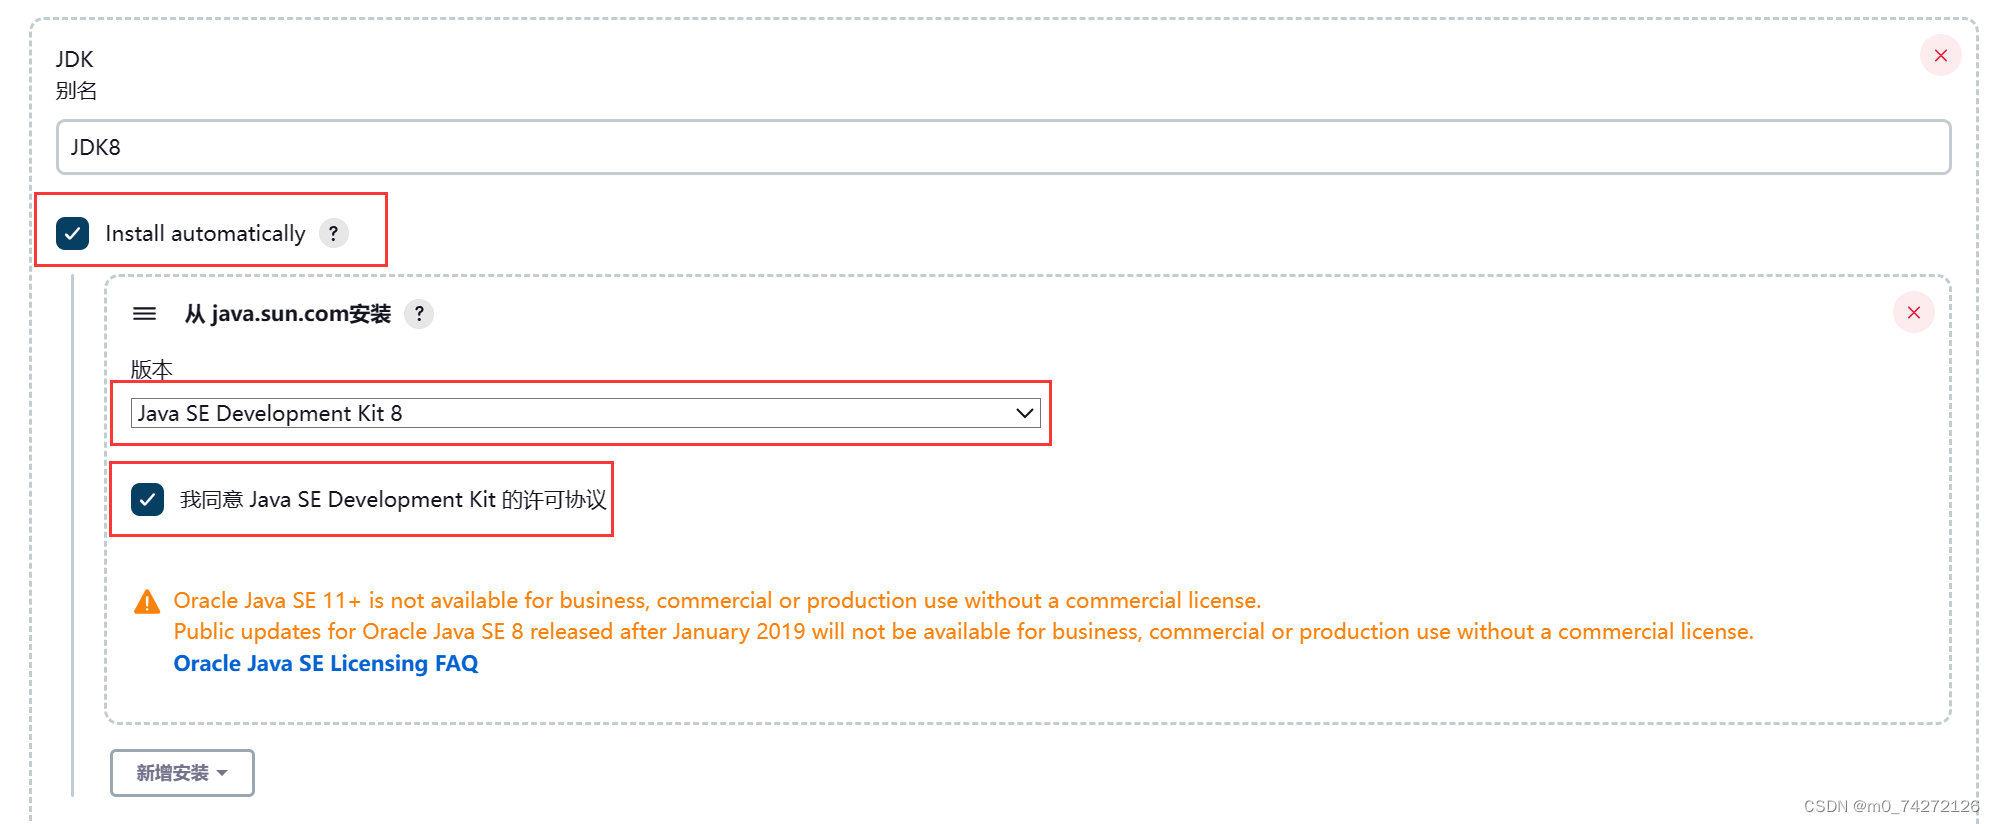The height and width of the screenshot is (824, 1995).
Task: Click the orange warning triangle icon
Action: pyautogui.click(x=147, y=600)
